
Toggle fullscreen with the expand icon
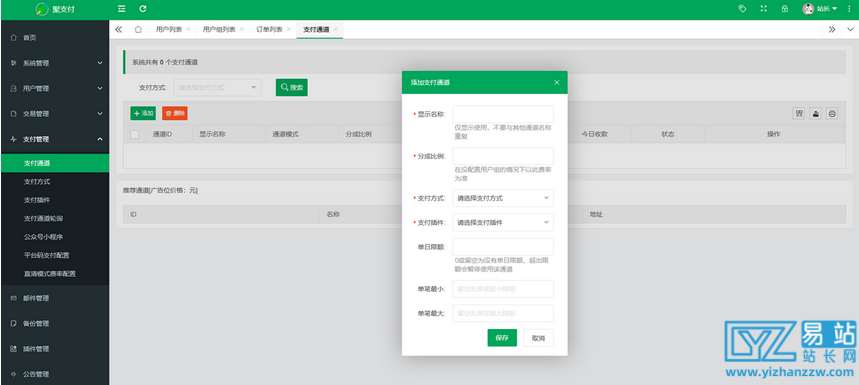(x=764, y=9)
